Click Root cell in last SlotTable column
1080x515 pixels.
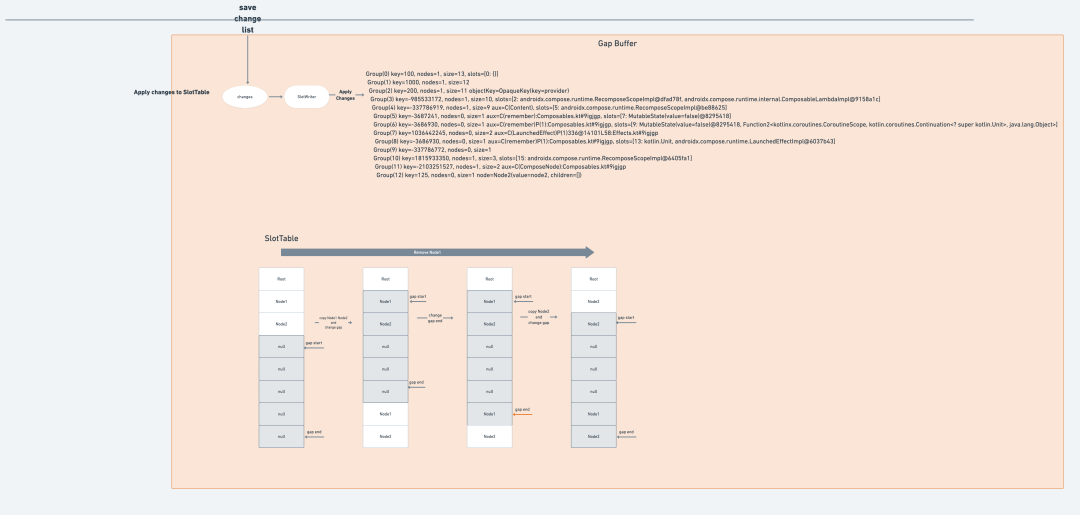(594, 279)
